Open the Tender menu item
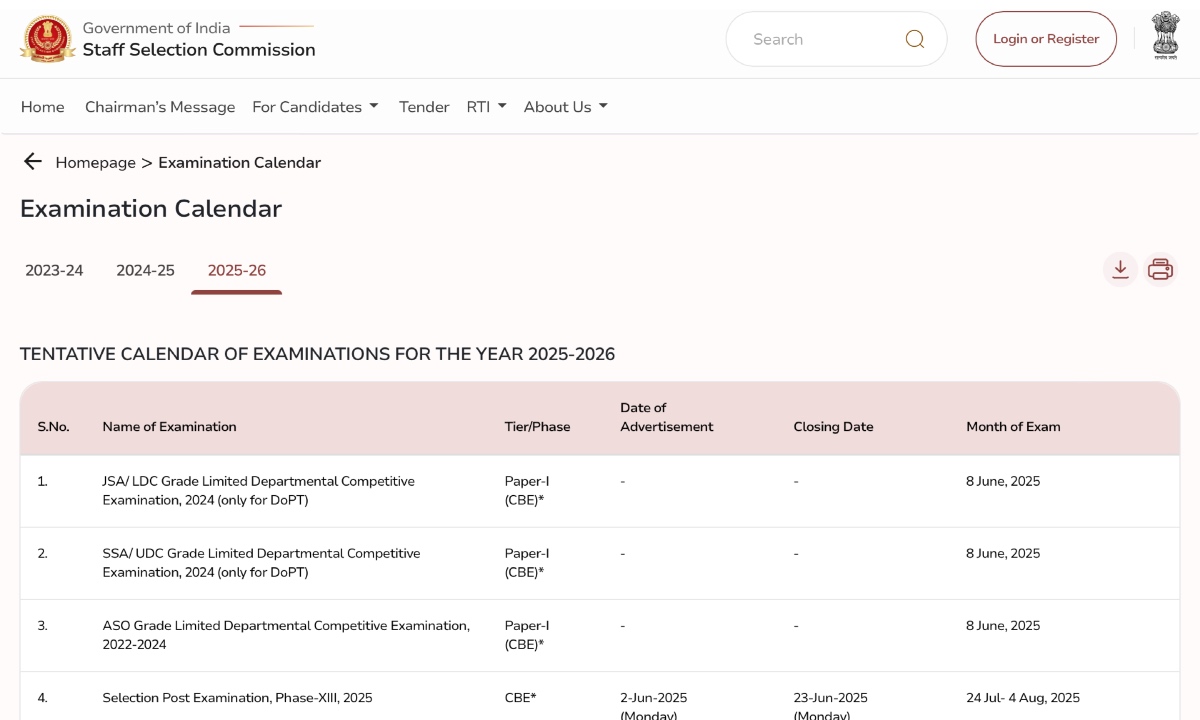The height and width of the screenshot is (720, 1200). pyautogui.click(x=424, y=106)
